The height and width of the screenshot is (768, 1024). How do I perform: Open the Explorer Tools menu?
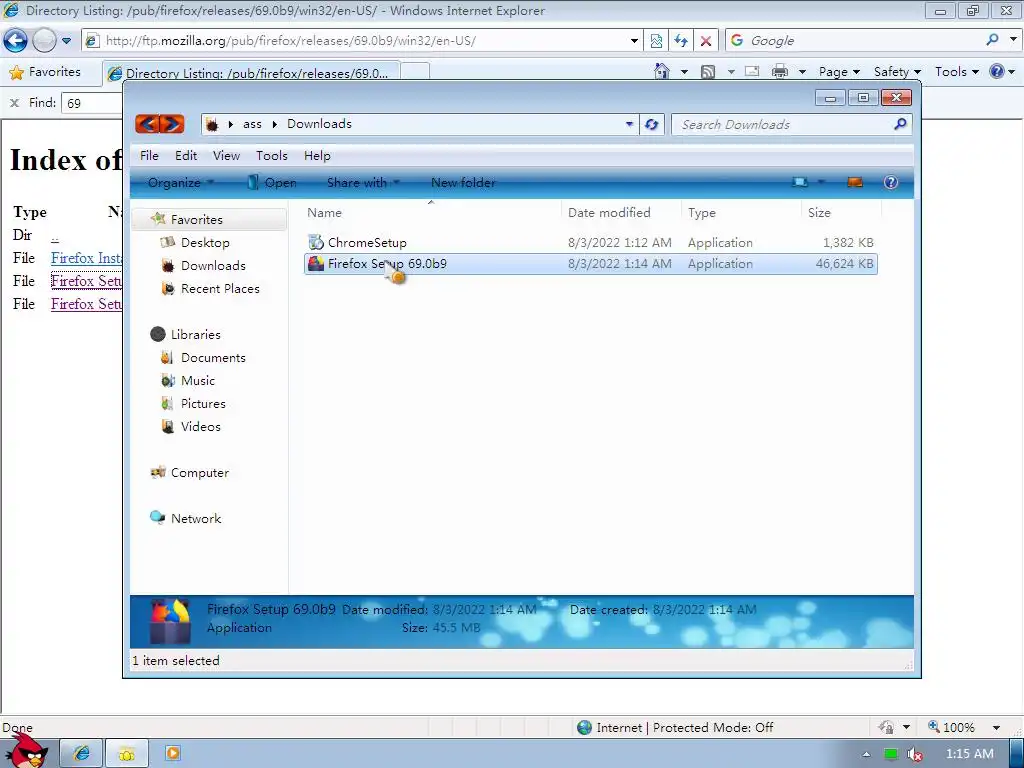coord(272,155)
